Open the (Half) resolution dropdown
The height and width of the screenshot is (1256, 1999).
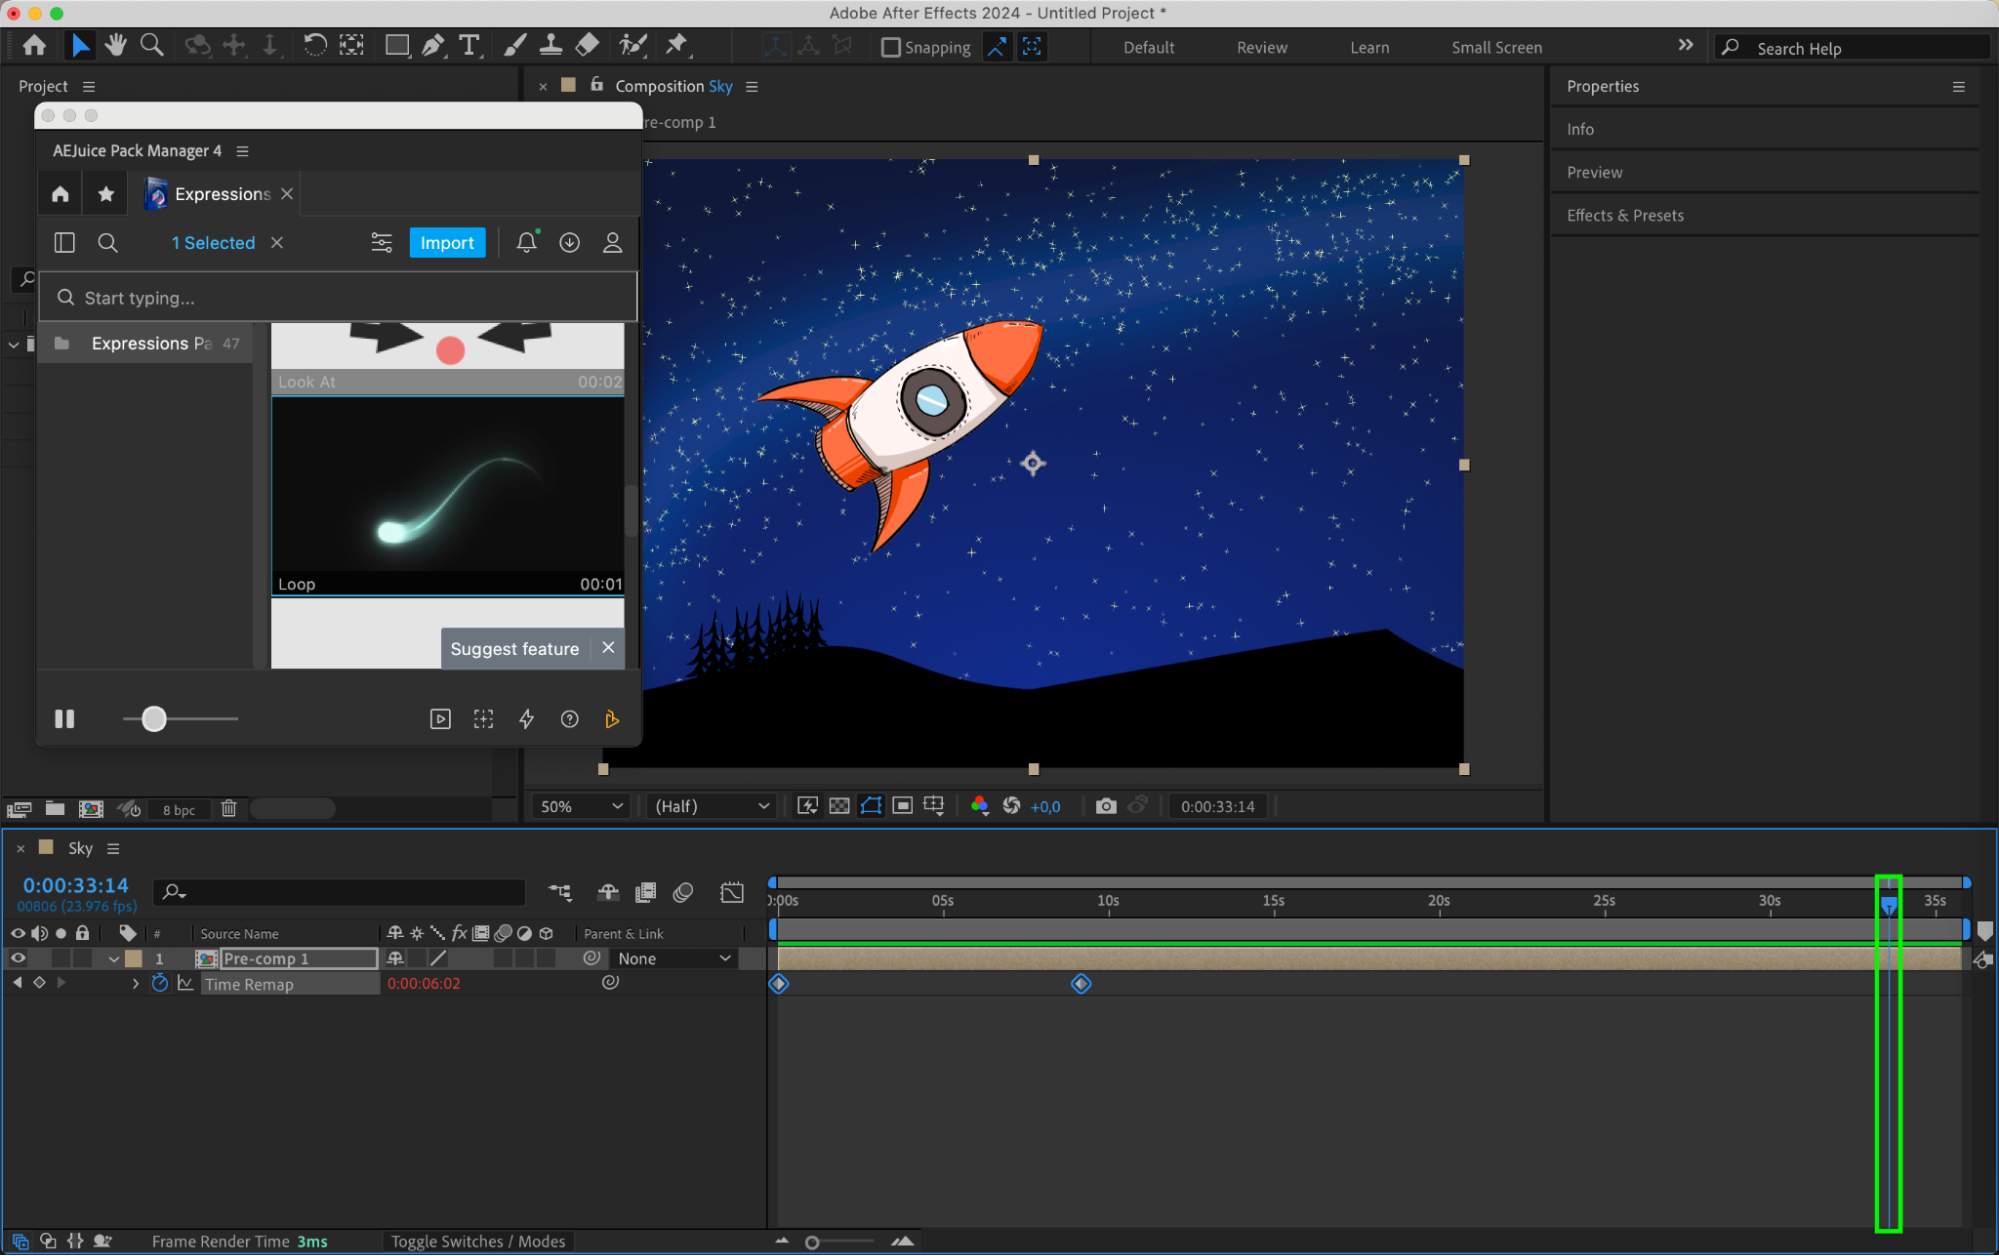coord(711,806)
